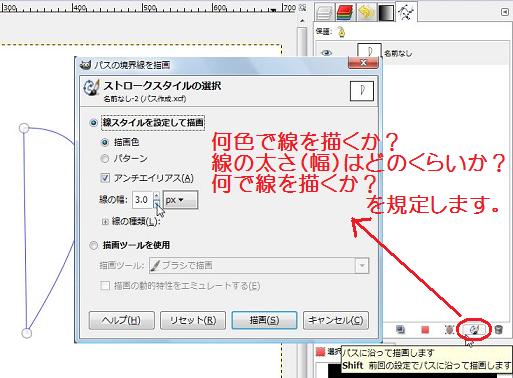Click the selection to path icon
The height and width of the screenshot is (378, 513).
coord(449,330)
